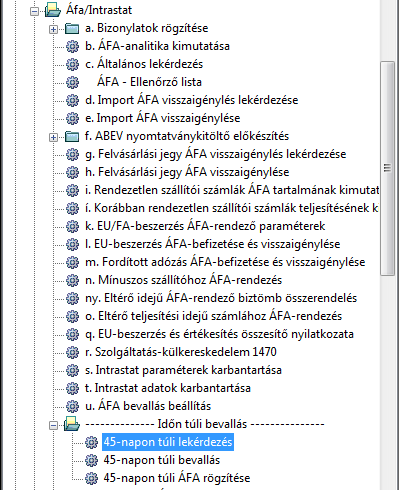The image size is (399, 490).
Task: Click gear icon of c. Általános lekérdezés
Action: 72,64
